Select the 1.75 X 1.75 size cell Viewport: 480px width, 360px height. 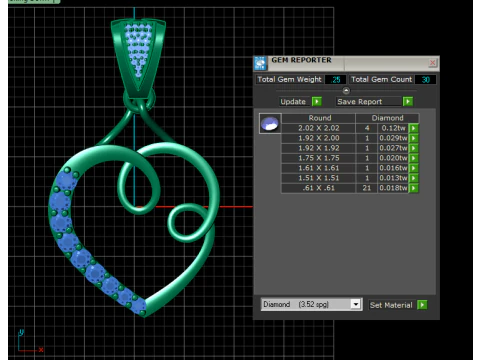319,158
